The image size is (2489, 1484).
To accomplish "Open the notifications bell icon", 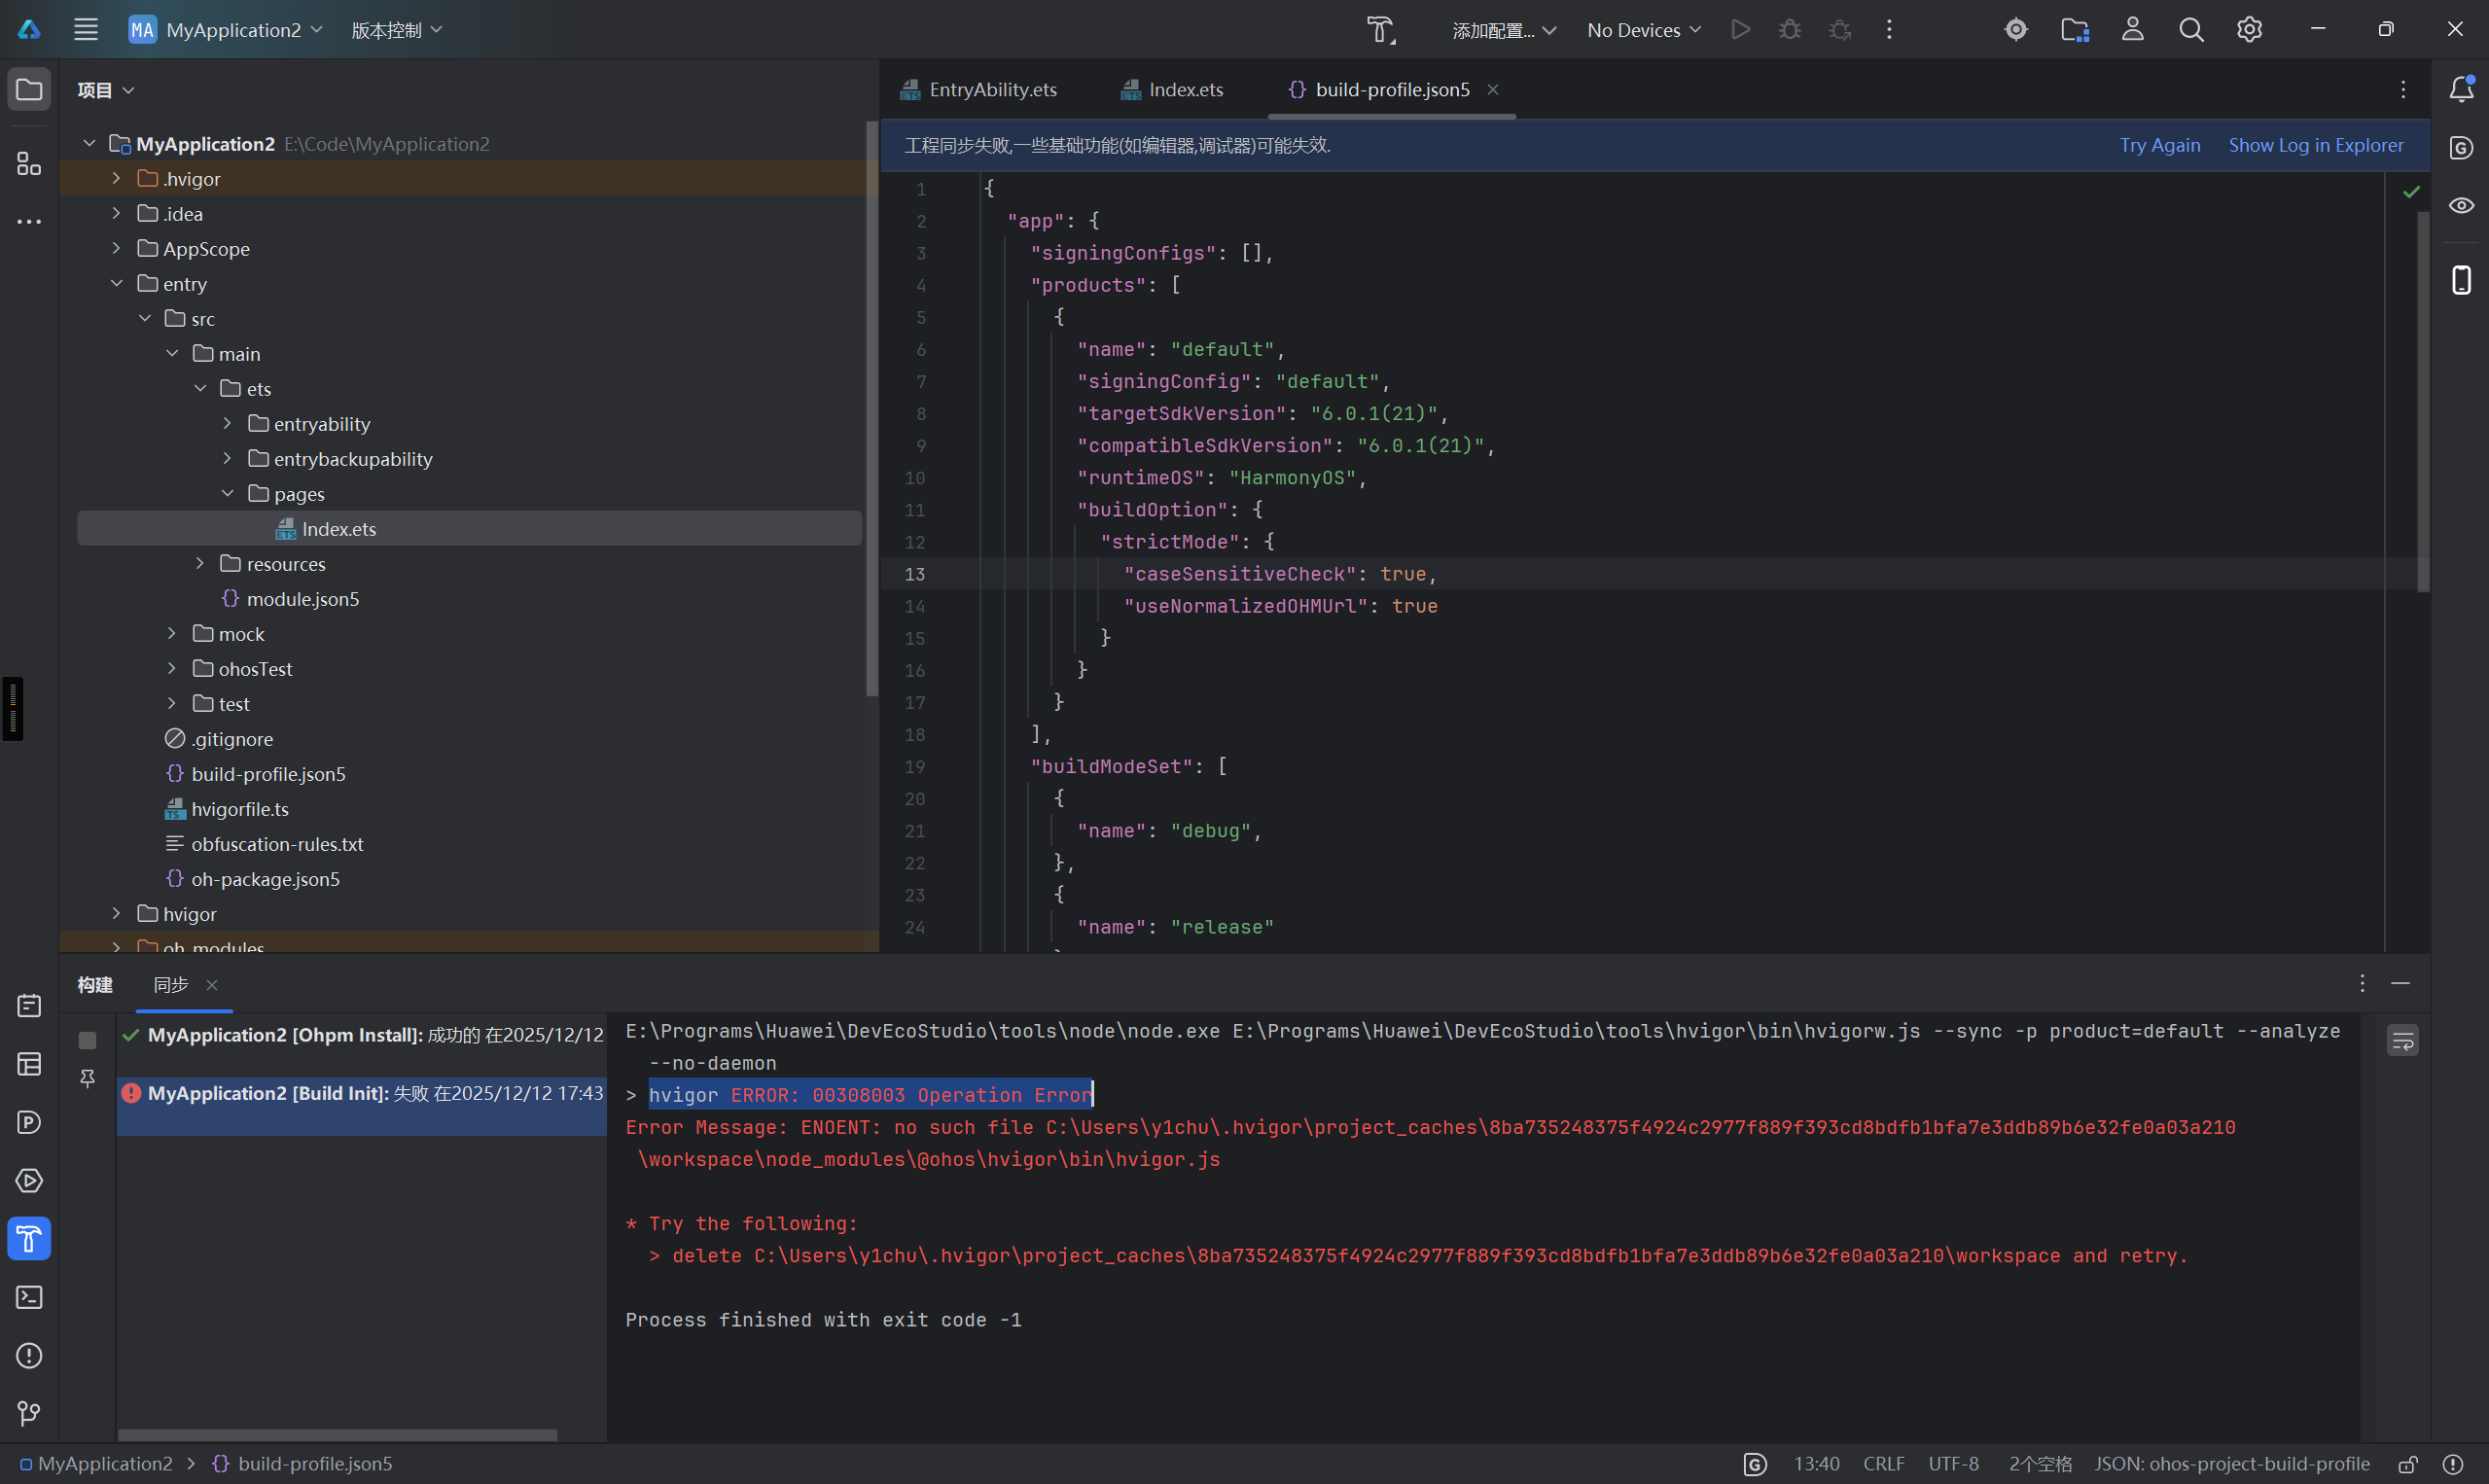I will [x=2461, y=89].
